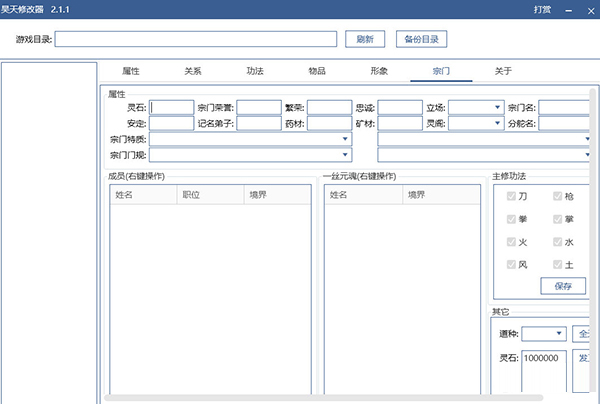600x404 pixels.
Task: Close the 昊天修改器 window
Action: 591,11
